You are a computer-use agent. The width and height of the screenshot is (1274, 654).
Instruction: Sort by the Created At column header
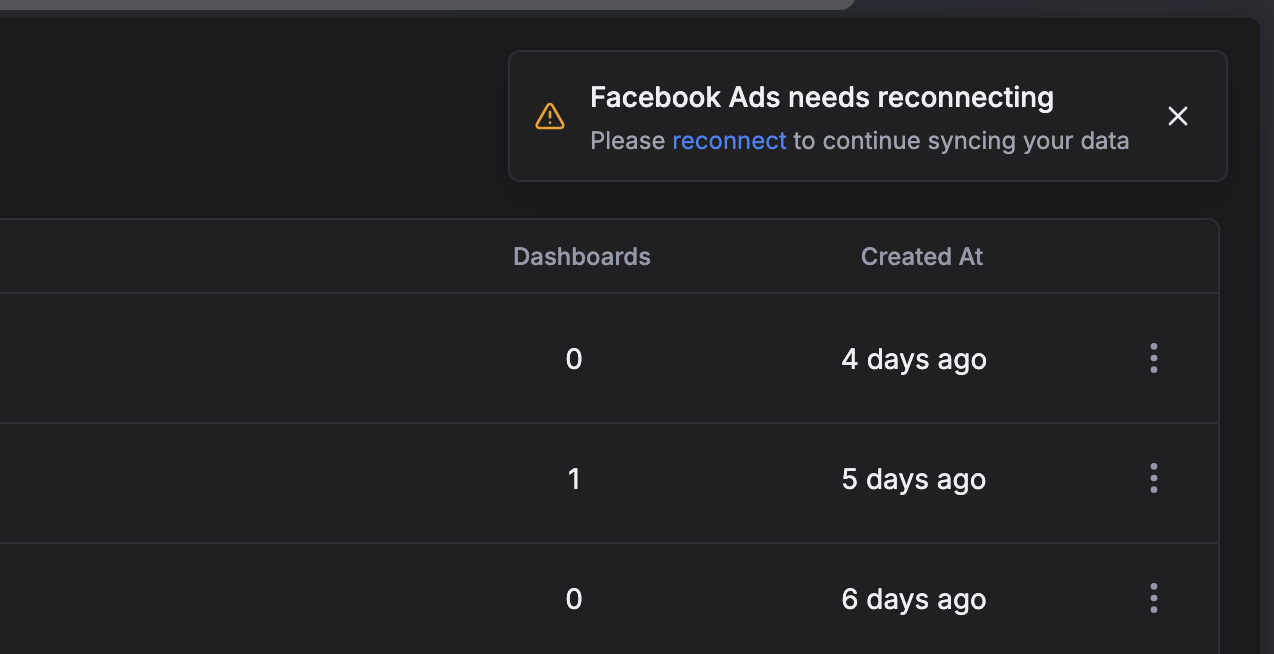click(922, 257)
